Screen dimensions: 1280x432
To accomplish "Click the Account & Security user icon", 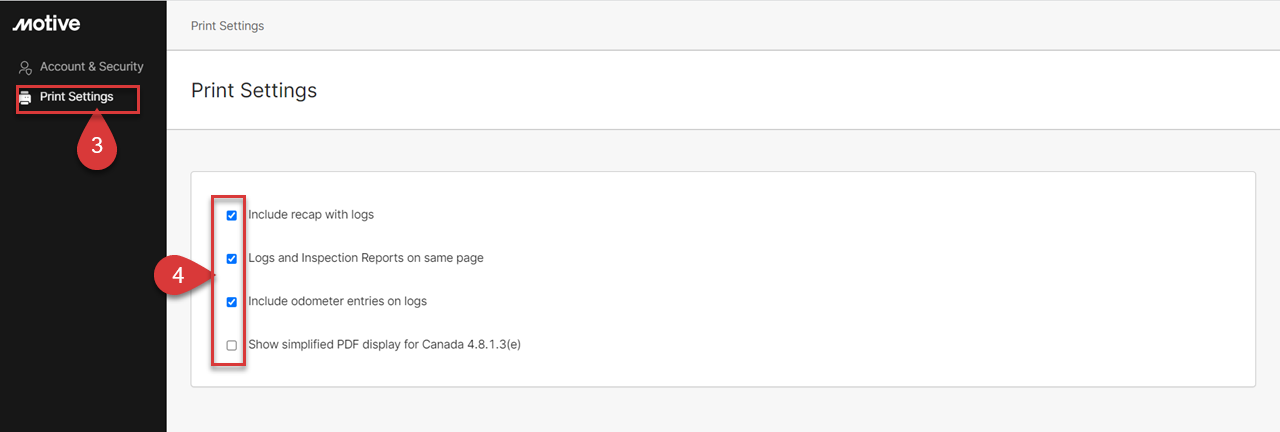I will pyautogui.click(x=26, y=67).
